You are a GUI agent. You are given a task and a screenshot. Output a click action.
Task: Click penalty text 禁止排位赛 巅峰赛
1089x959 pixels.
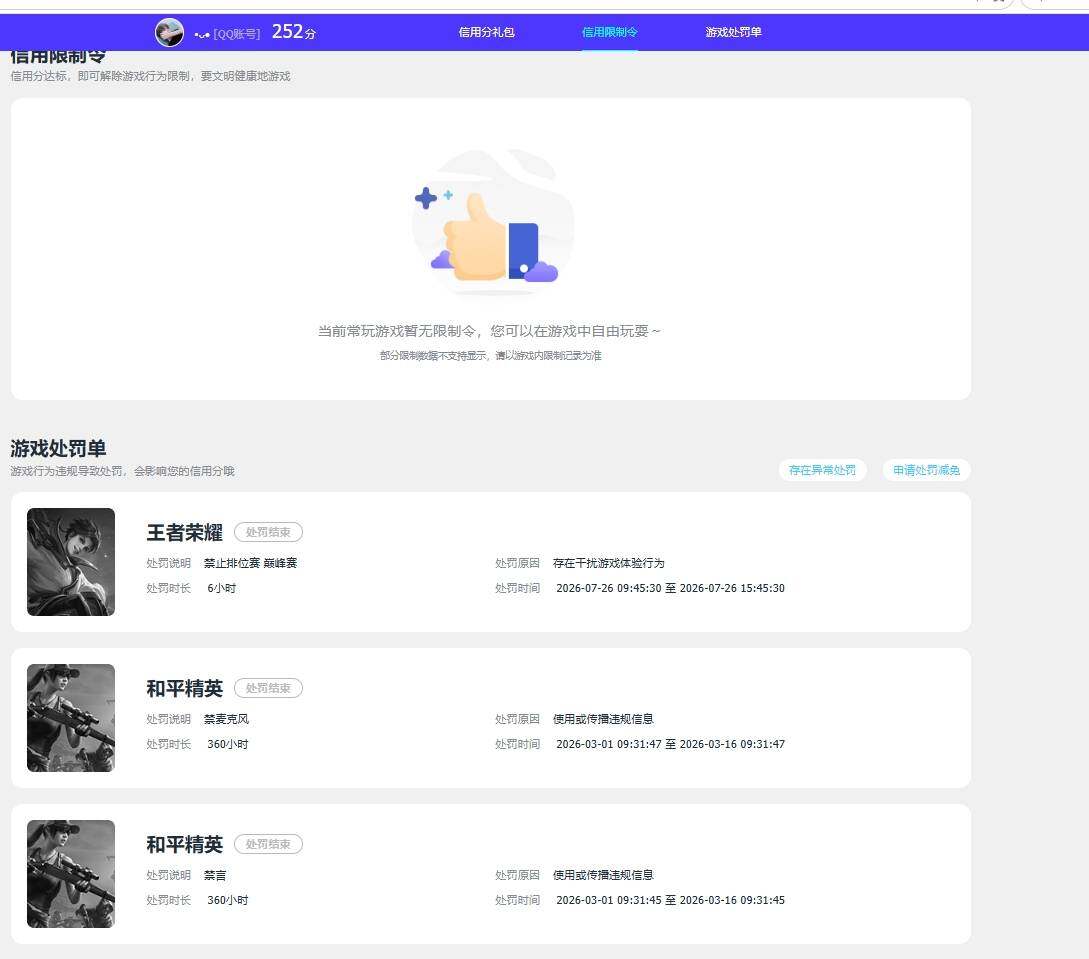point(250,563)
